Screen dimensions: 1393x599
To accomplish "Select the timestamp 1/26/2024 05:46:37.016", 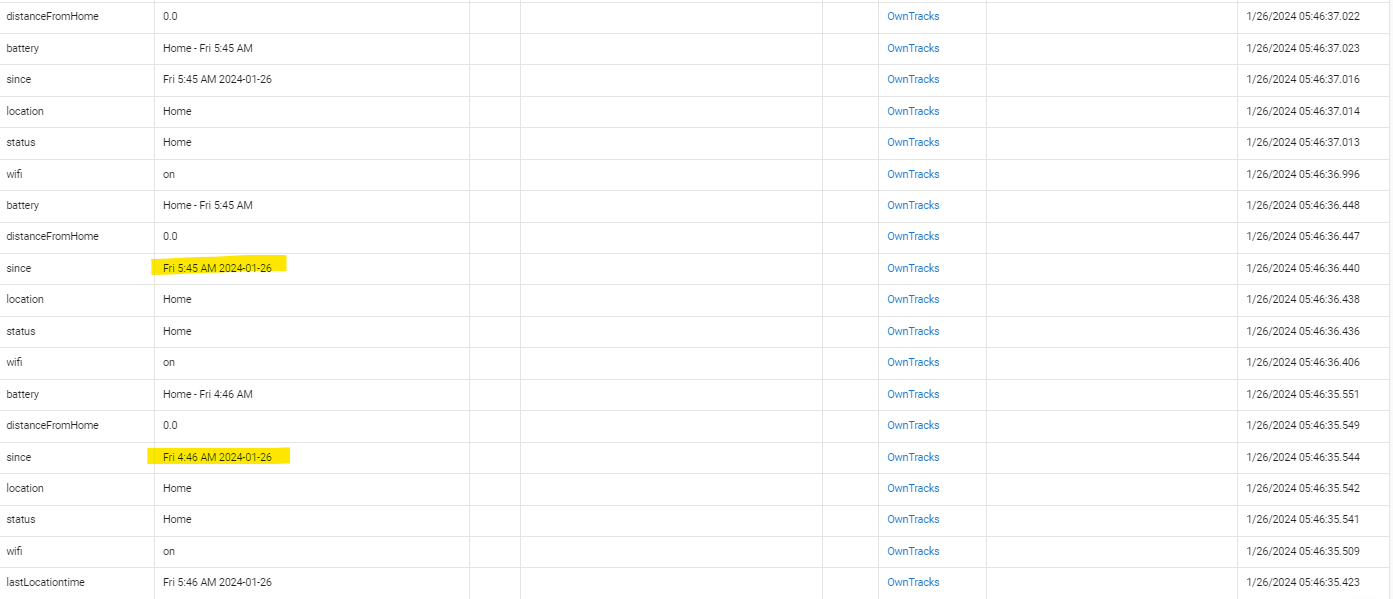I will click(x=1303, y=79).
